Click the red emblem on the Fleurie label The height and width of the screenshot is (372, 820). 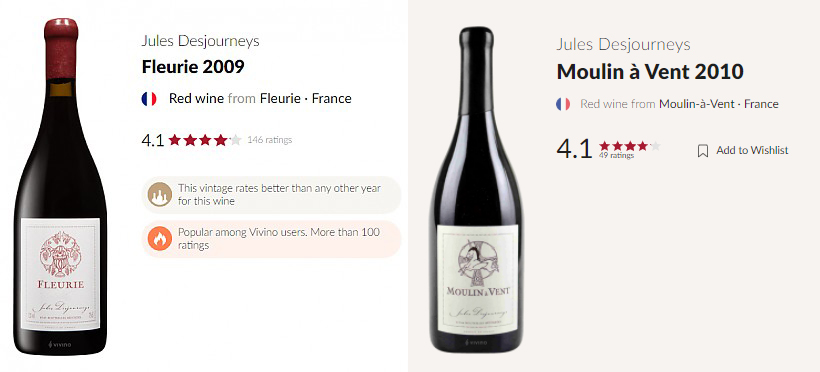coord(60,255)
